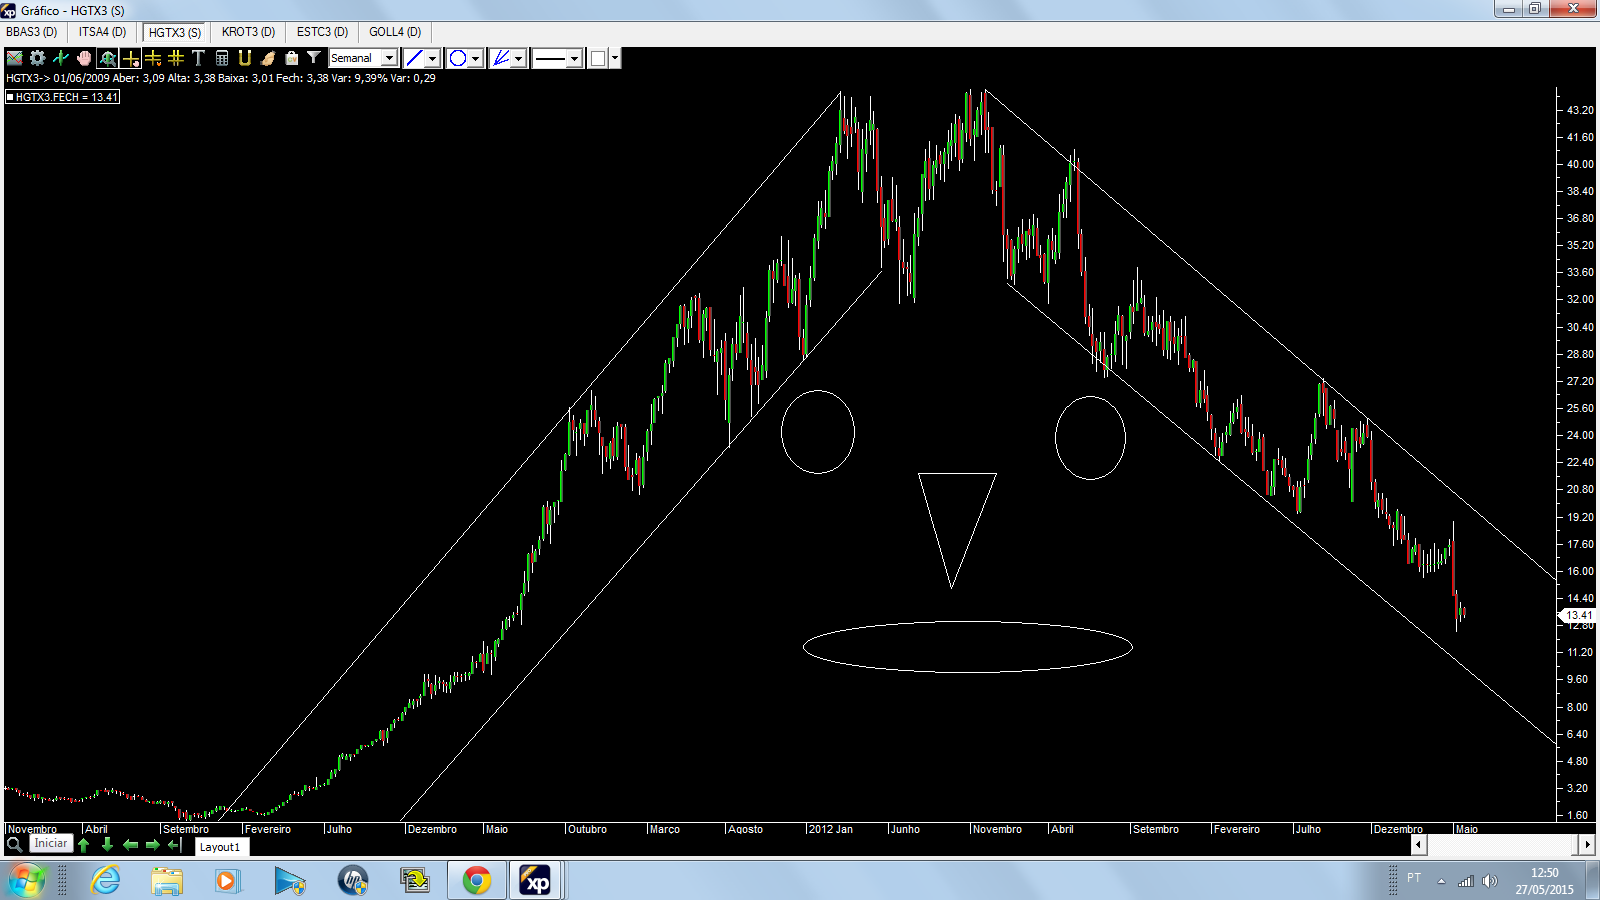Switch to GOLL4 (D) tab

click(x=395, y=32)
